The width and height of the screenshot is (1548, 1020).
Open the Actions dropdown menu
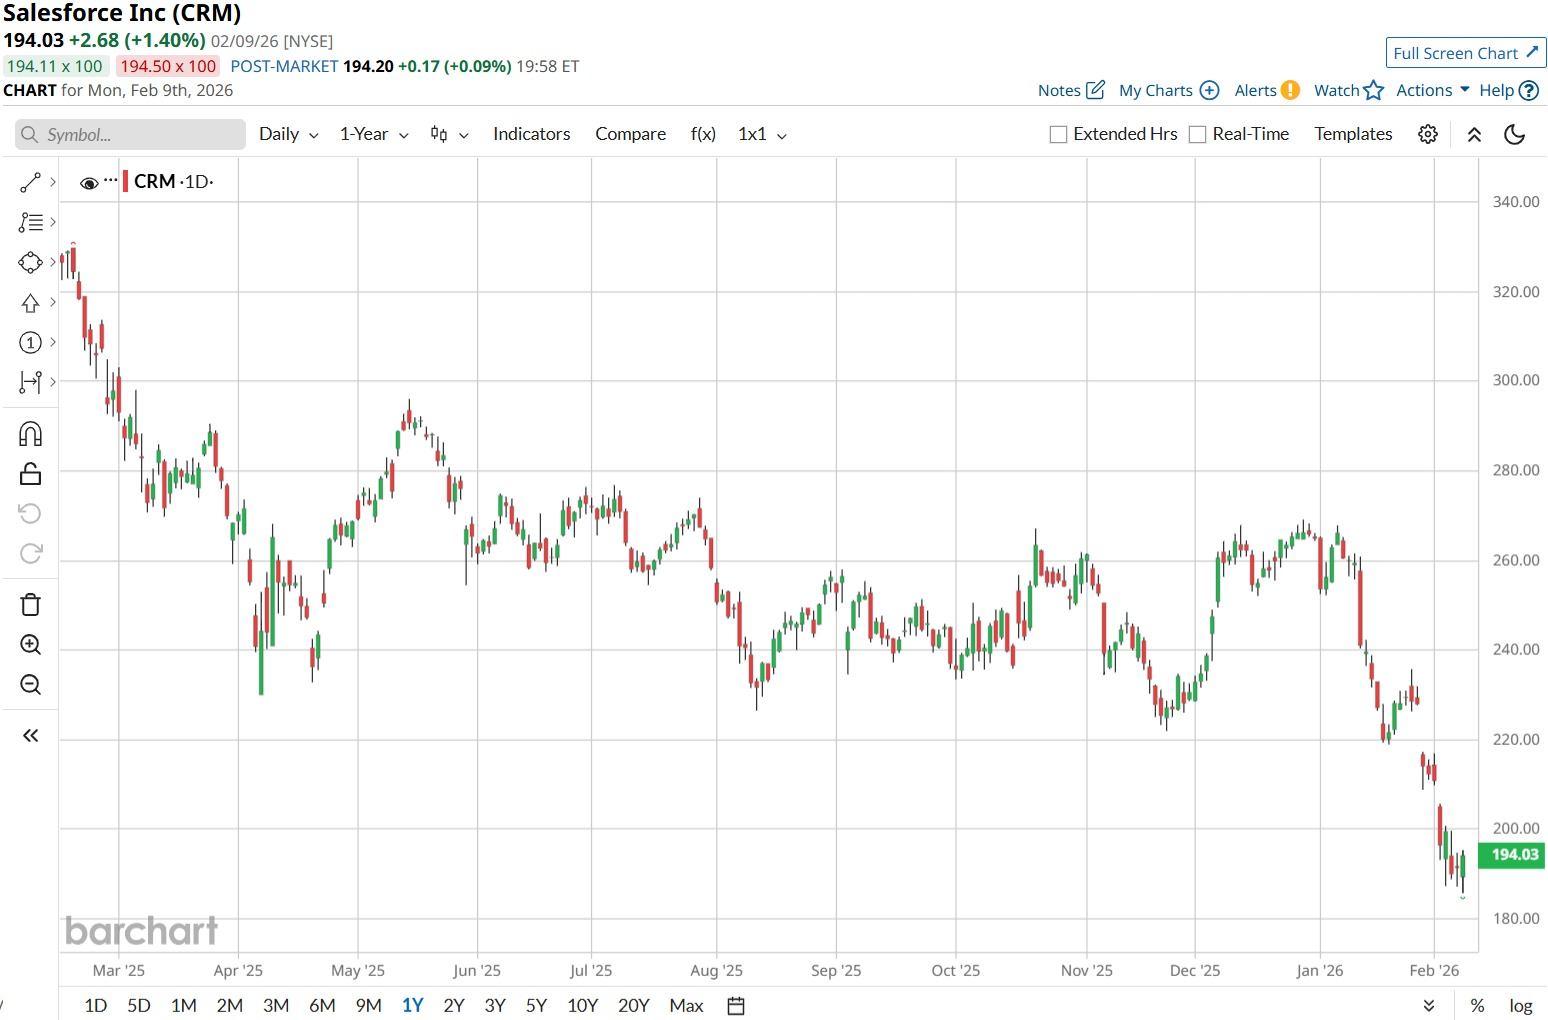(1432, 90)
